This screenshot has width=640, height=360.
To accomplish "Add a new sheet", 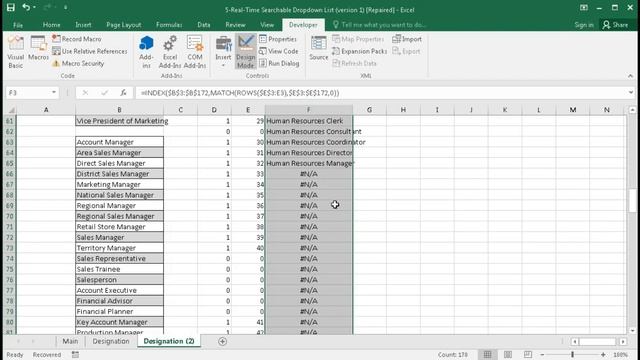I will (x=222, y=341).
